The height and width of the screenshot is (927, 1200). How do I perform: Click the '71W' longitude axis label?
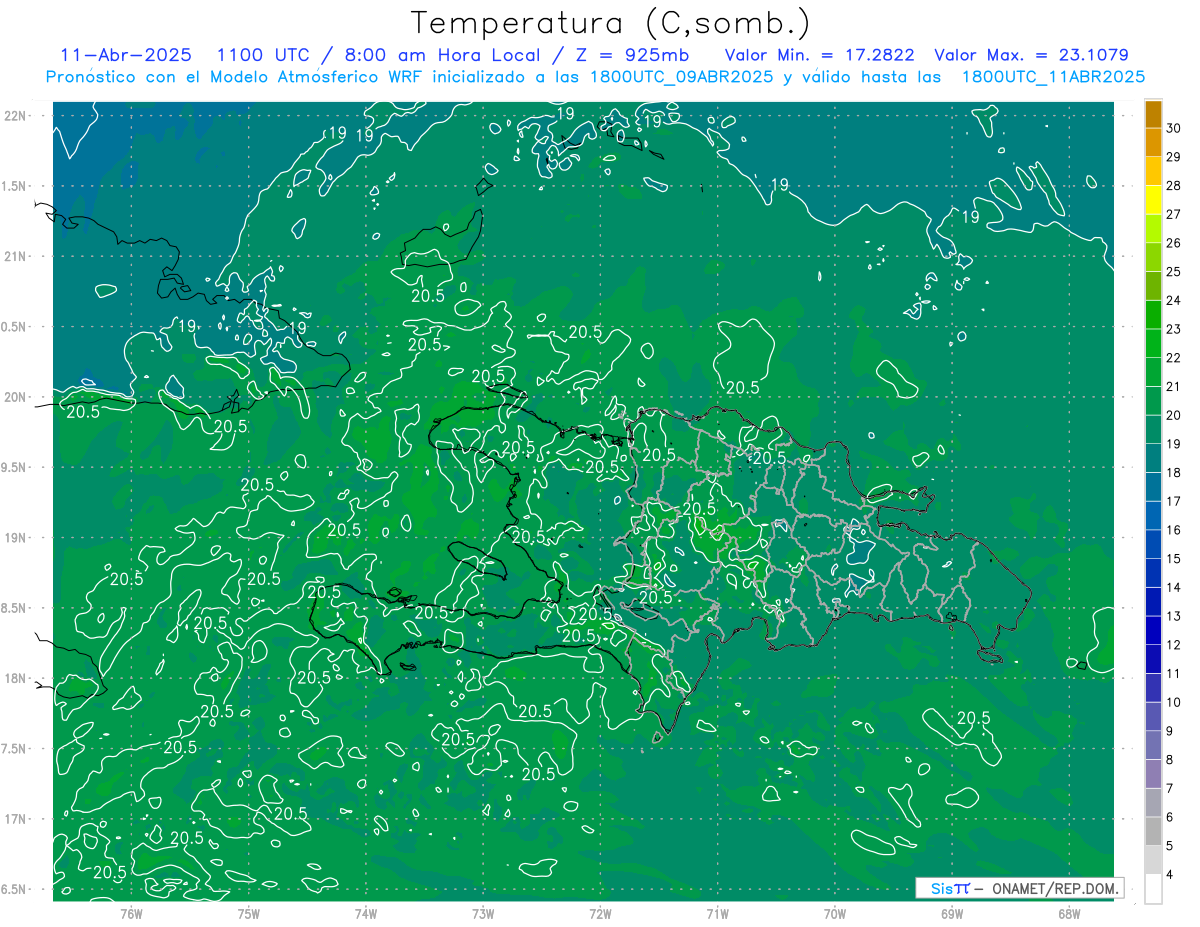click(717, 913)
